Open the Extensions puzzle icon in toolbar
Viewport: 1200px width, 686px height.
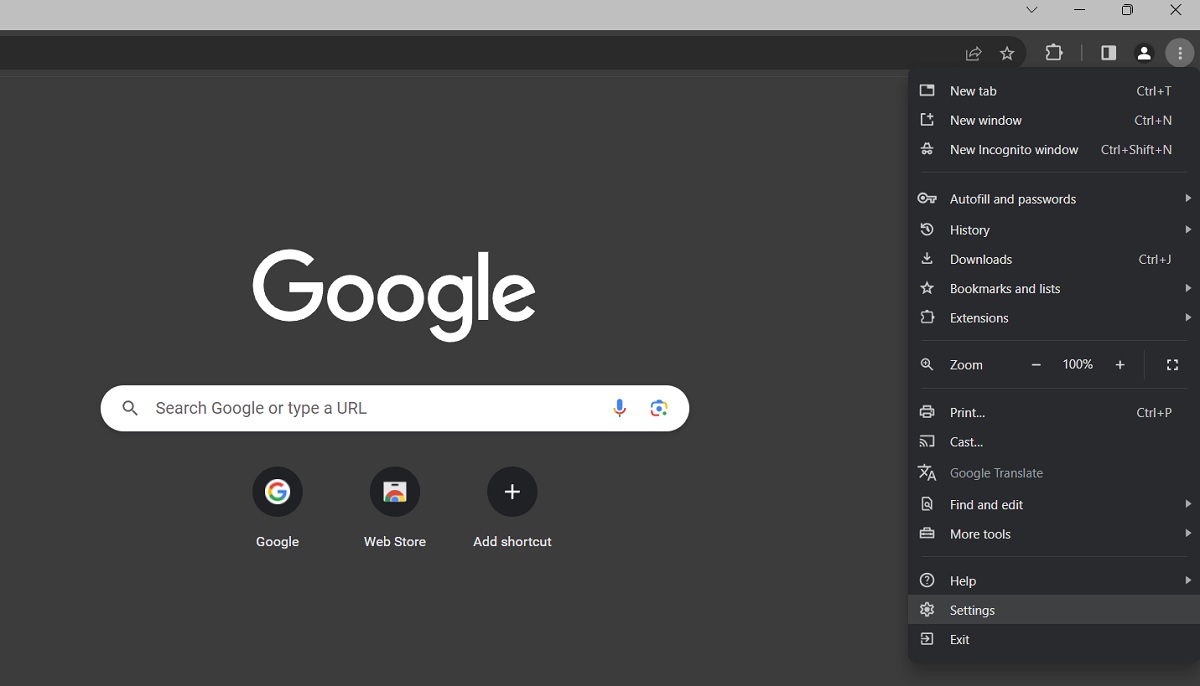click(x=1054, y=53)
